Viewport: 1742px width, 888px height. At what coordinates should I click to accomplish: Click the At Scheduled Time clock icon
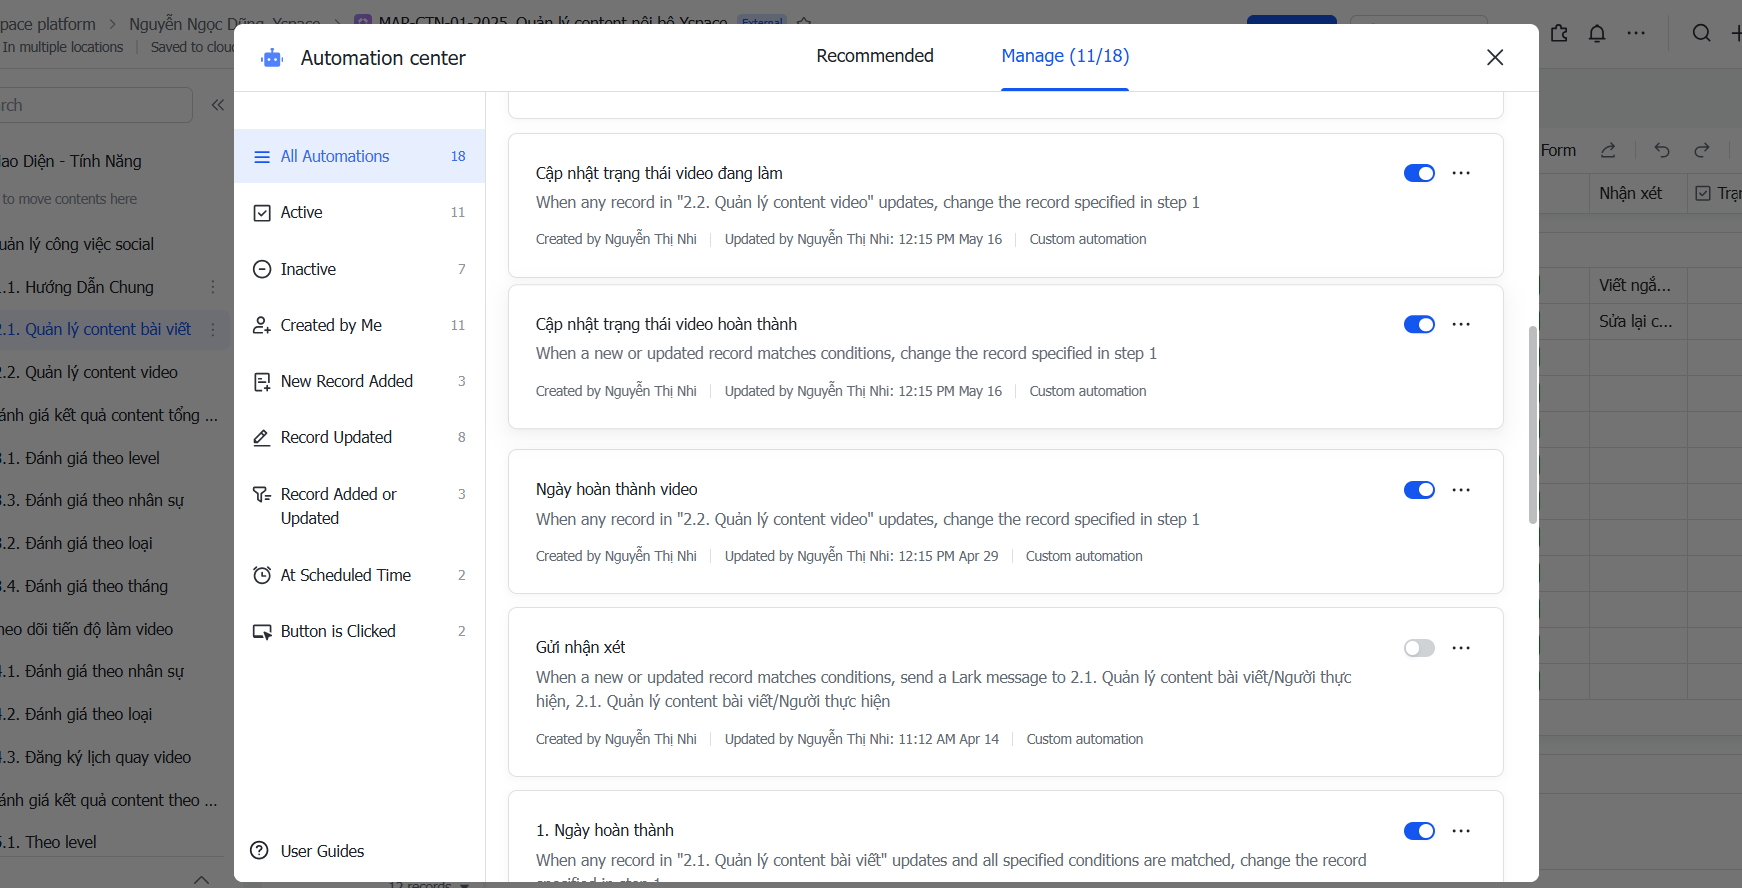(262, 575)
